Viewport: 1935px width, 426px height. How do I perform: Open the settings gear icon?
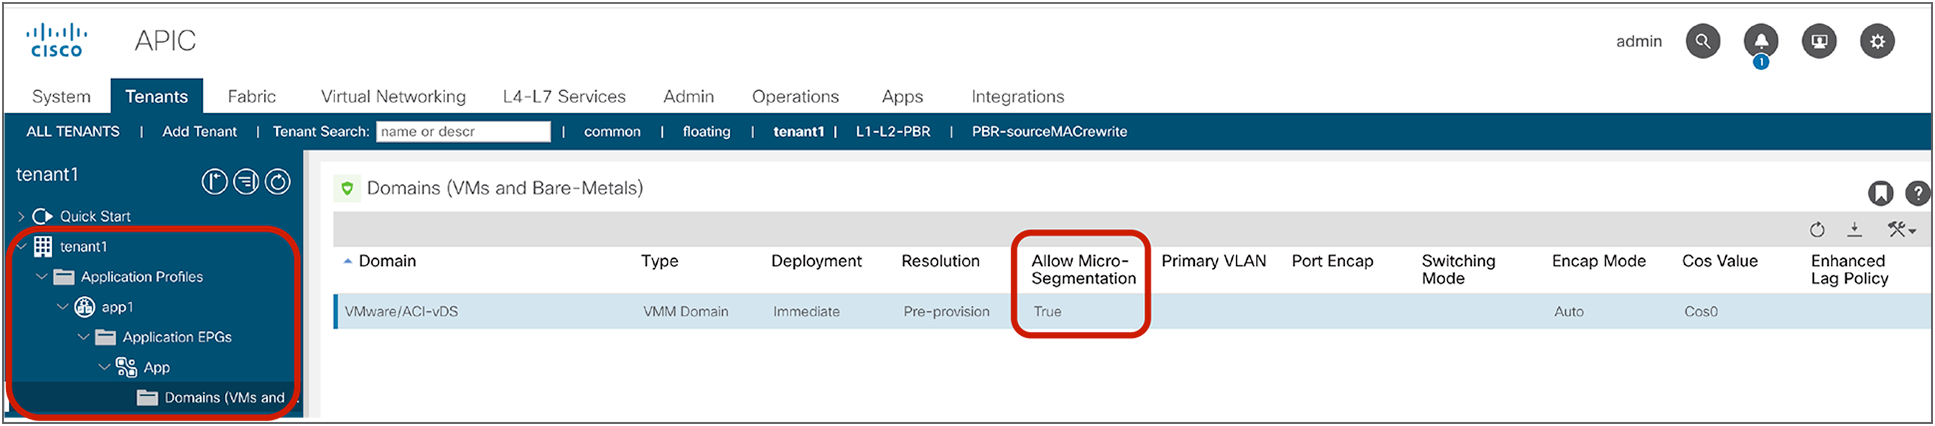[1877, 41]
